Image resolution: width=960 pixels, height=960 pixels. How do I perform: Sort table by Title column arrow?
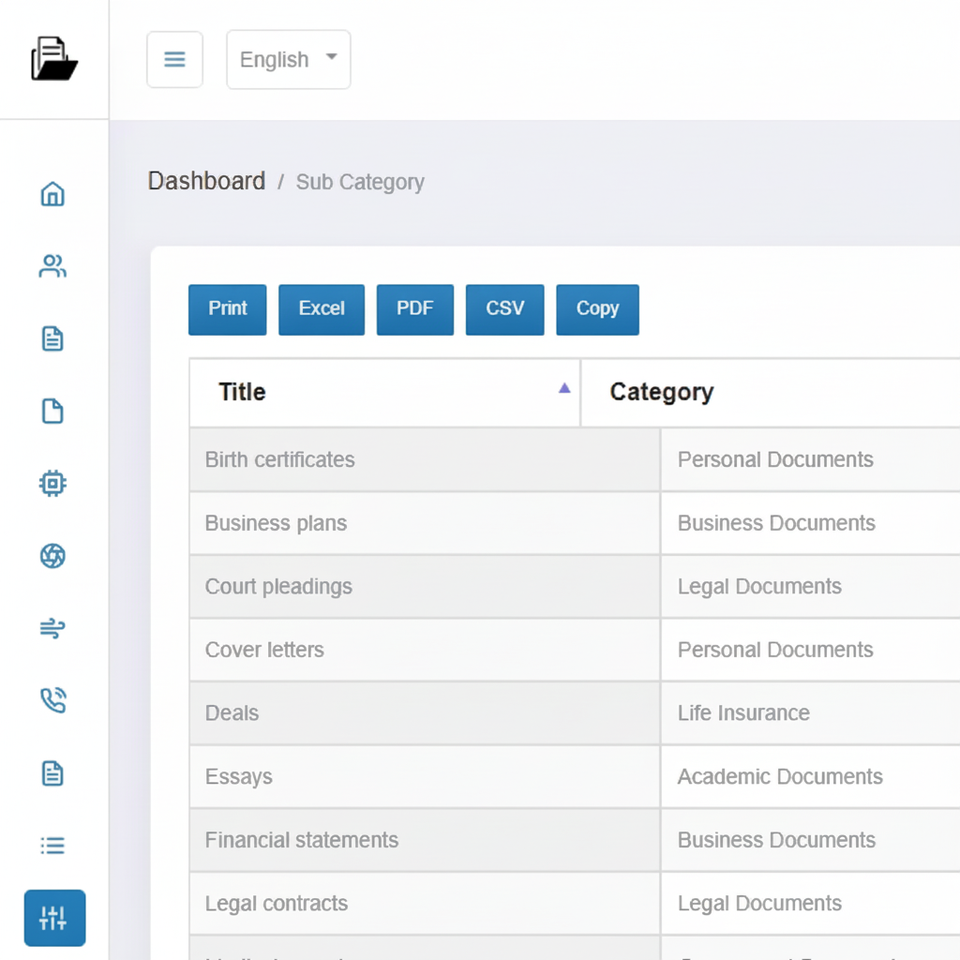(564, 389)
